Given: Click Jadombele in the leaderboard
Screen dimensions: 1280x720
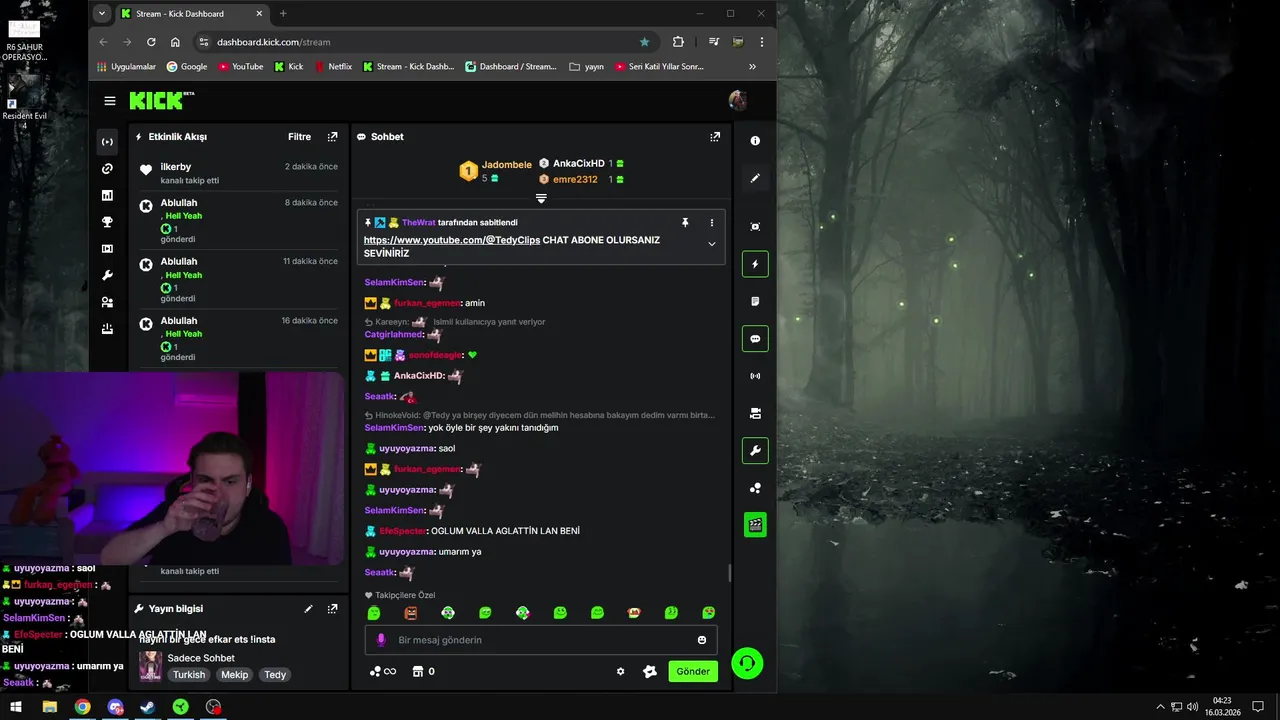Looking at the screenshot, I should coord(507,165).
